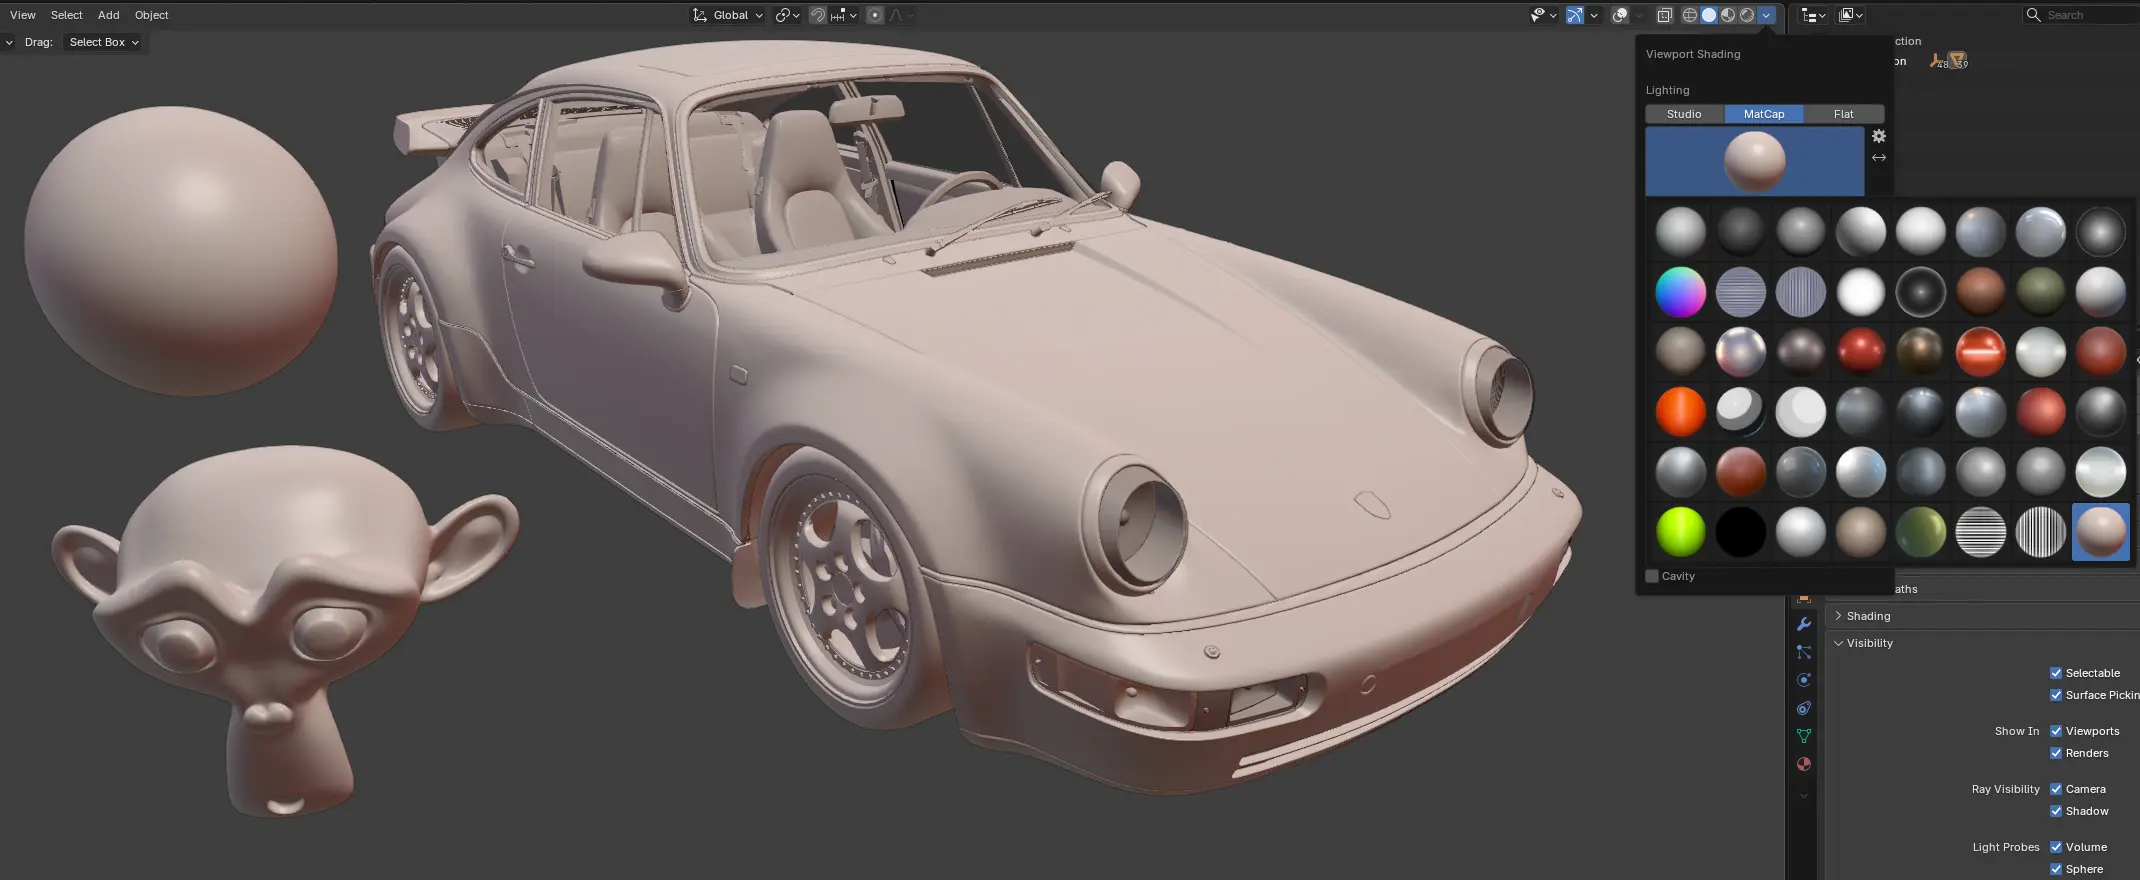Switch to Wireframe viewport shading
The height and width of the screenshot is (880, 2140).
click(1690, 15)
